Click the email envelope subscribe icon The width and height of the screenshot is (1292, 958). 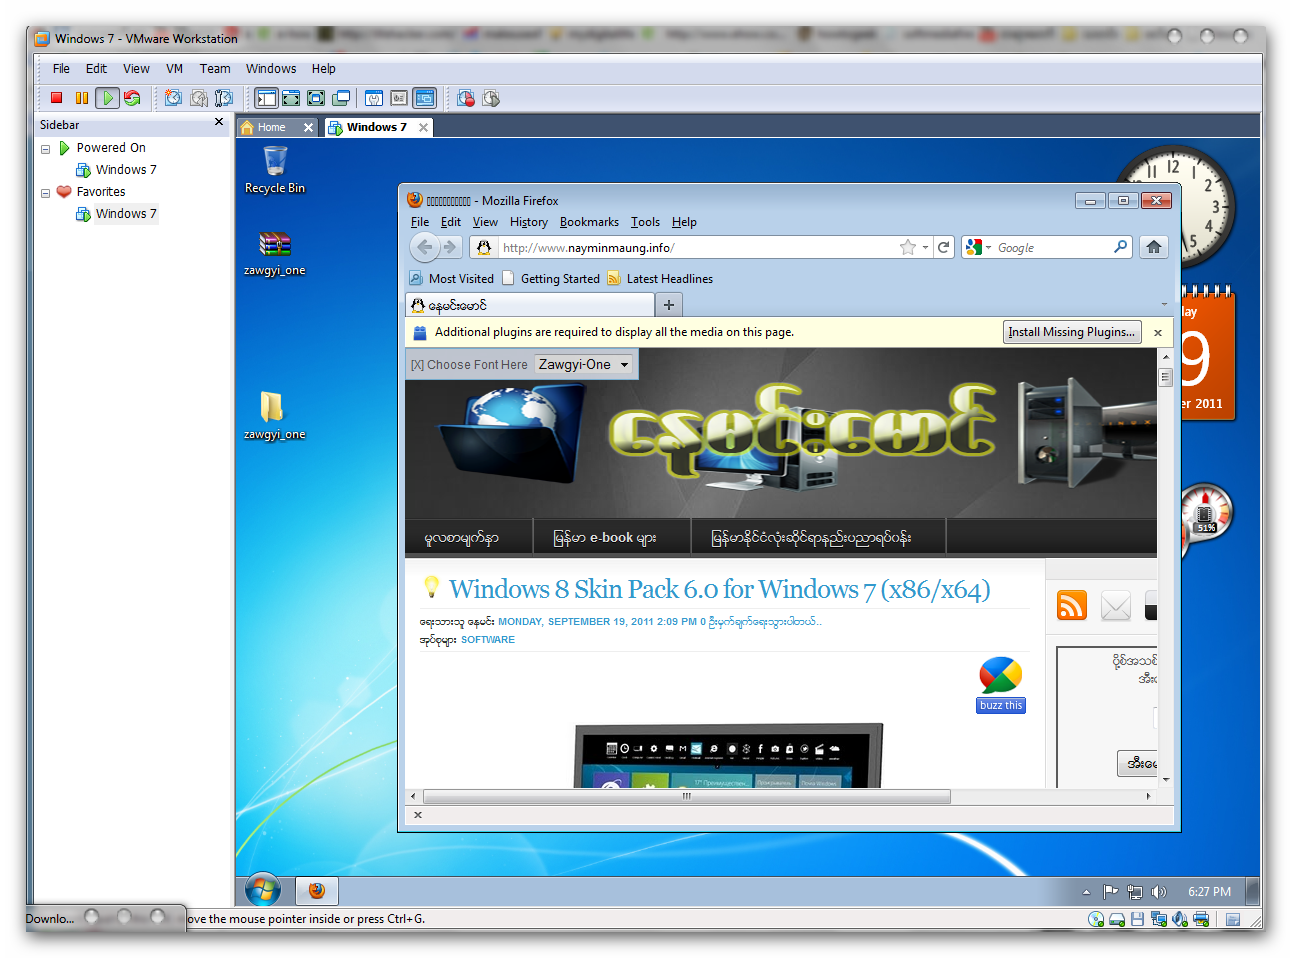tap(1115, 605)
